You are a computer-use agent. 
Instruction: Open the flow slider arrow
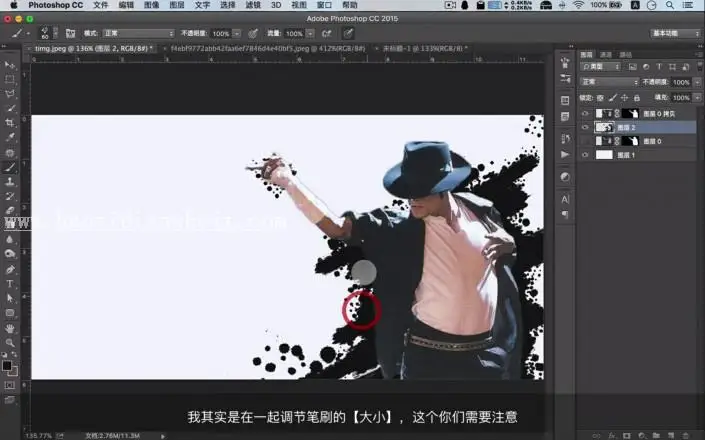tap(310, 33)
